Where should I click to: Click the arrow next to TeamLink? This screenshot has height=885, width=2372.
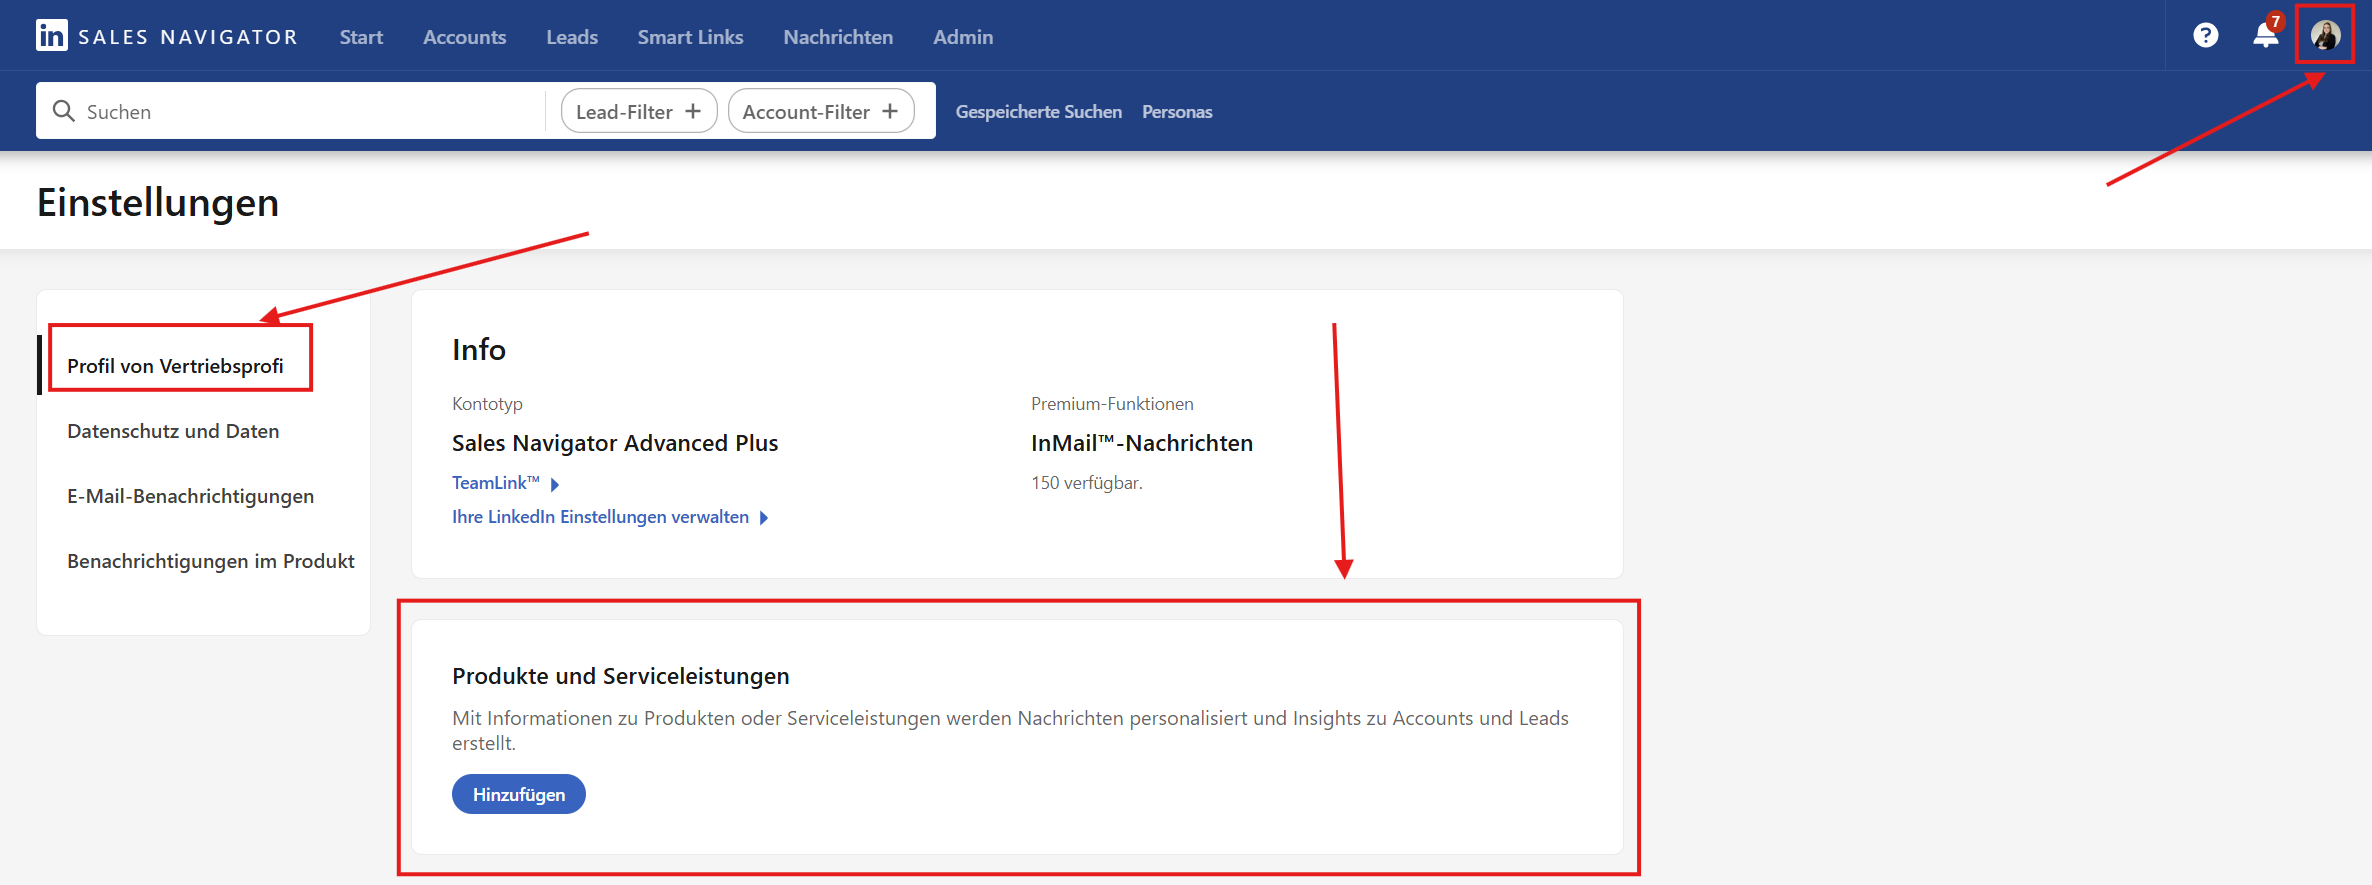(555, 484)
